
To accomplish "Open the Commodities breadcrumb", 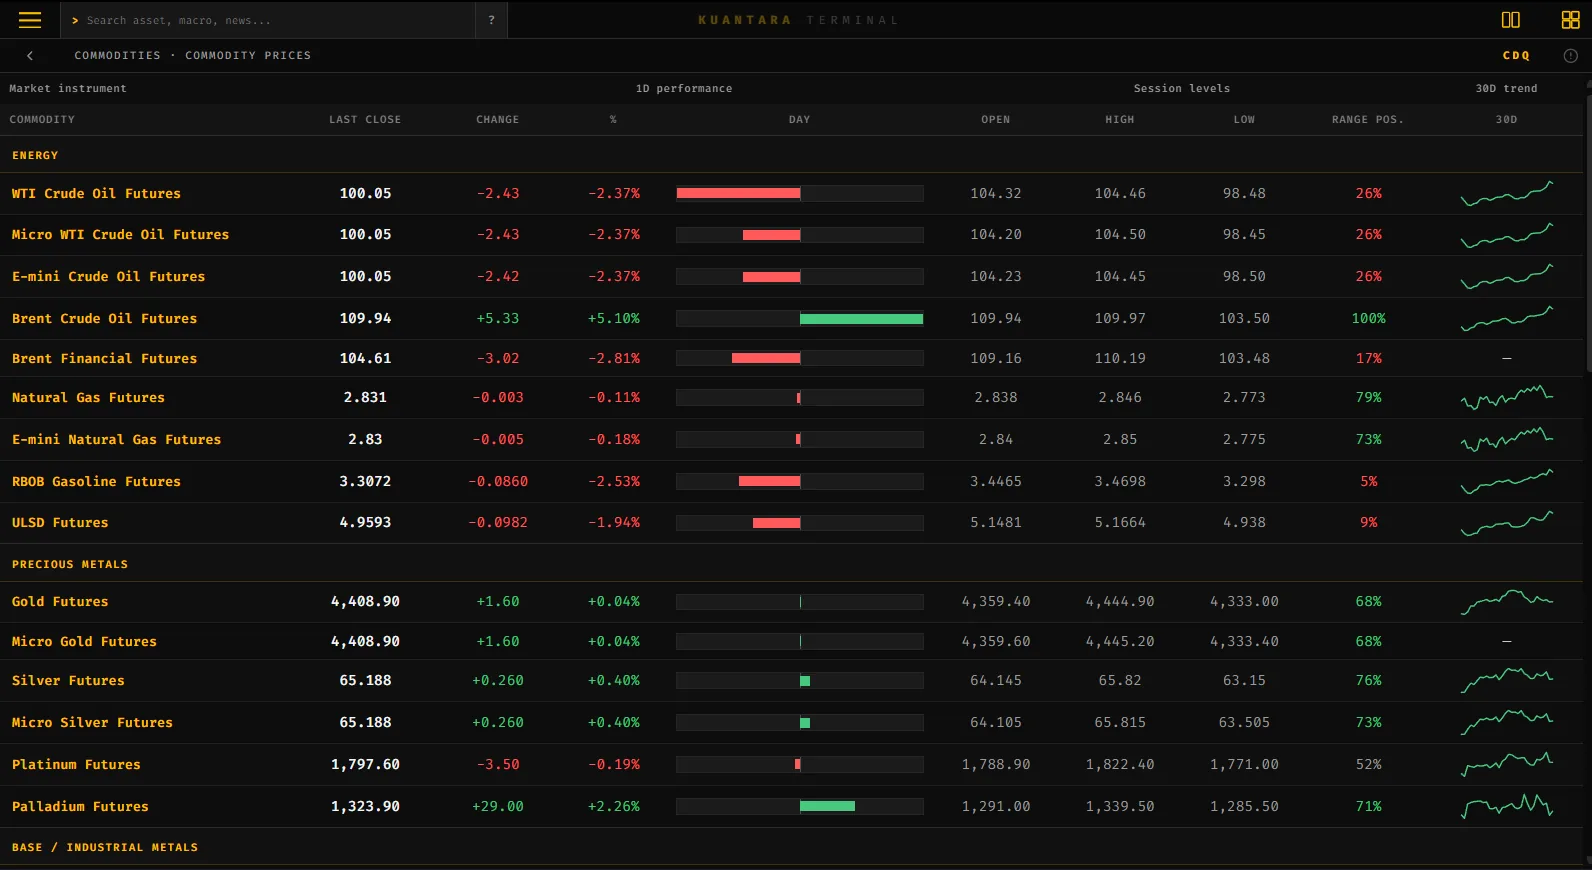I will coord(117,56).
